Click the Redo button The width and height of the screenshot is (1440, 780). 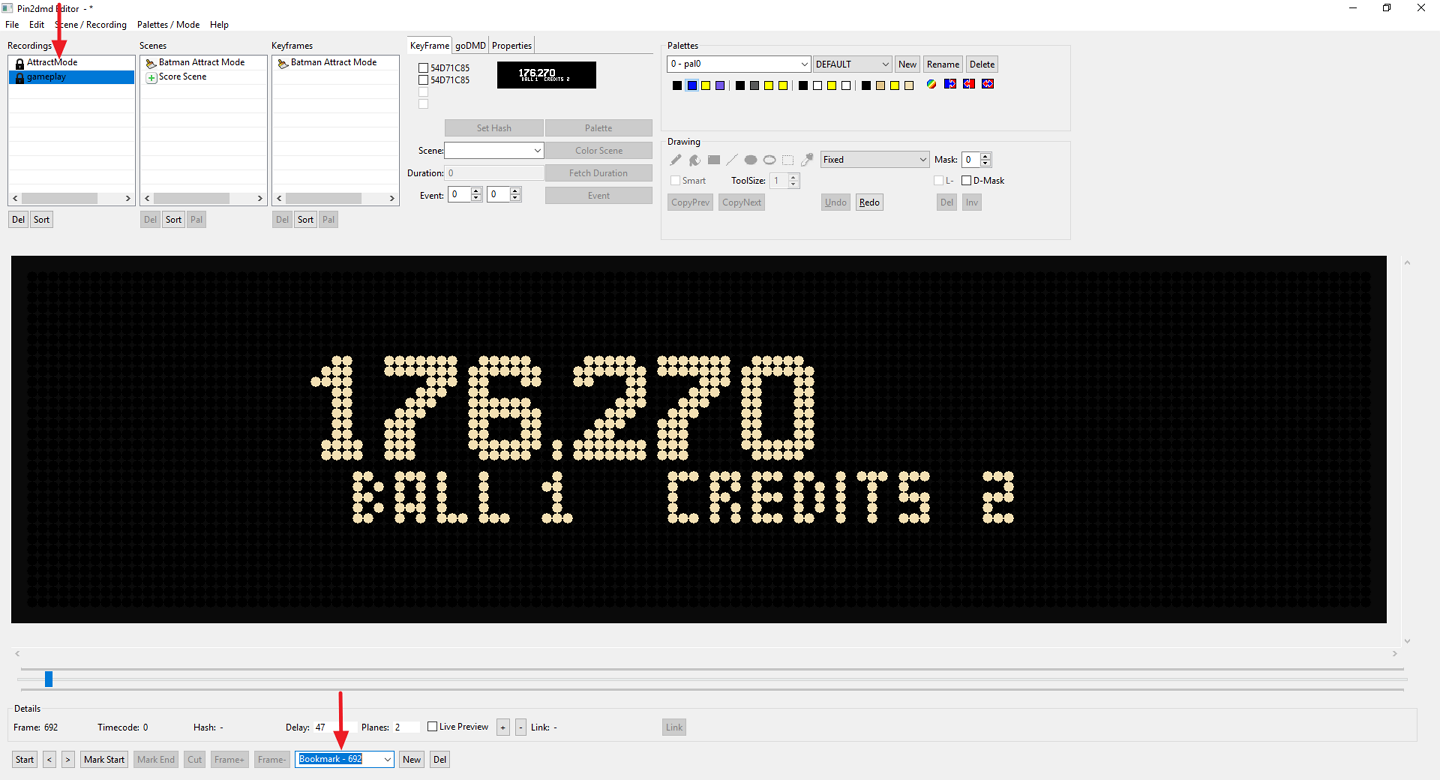pos(869,202)
